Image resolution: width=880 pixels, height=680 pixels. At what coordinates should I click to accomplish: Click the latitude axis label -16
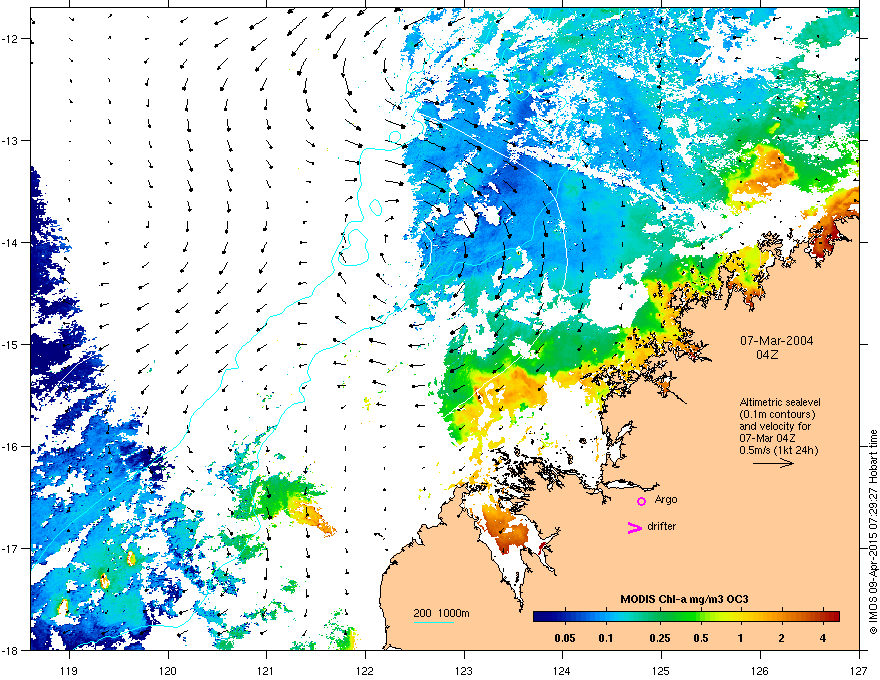tap(10, 447)
